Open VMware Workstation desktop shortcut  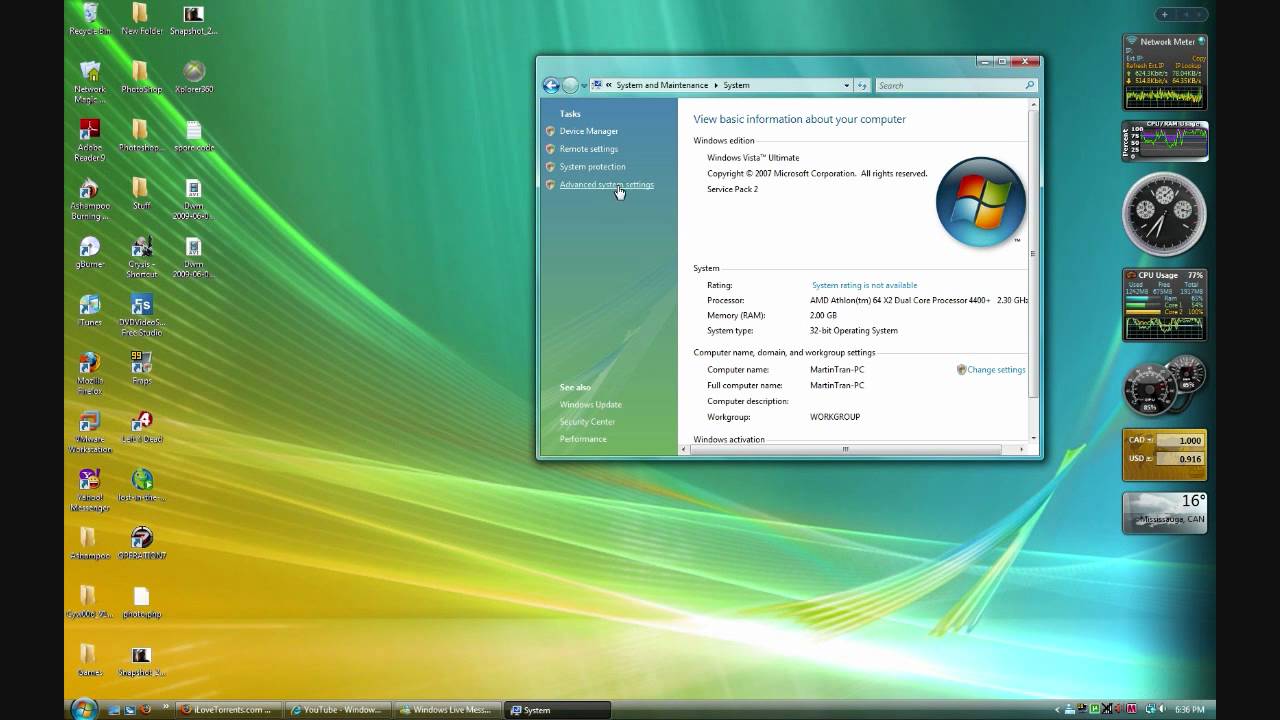click(x=89, y=432)
